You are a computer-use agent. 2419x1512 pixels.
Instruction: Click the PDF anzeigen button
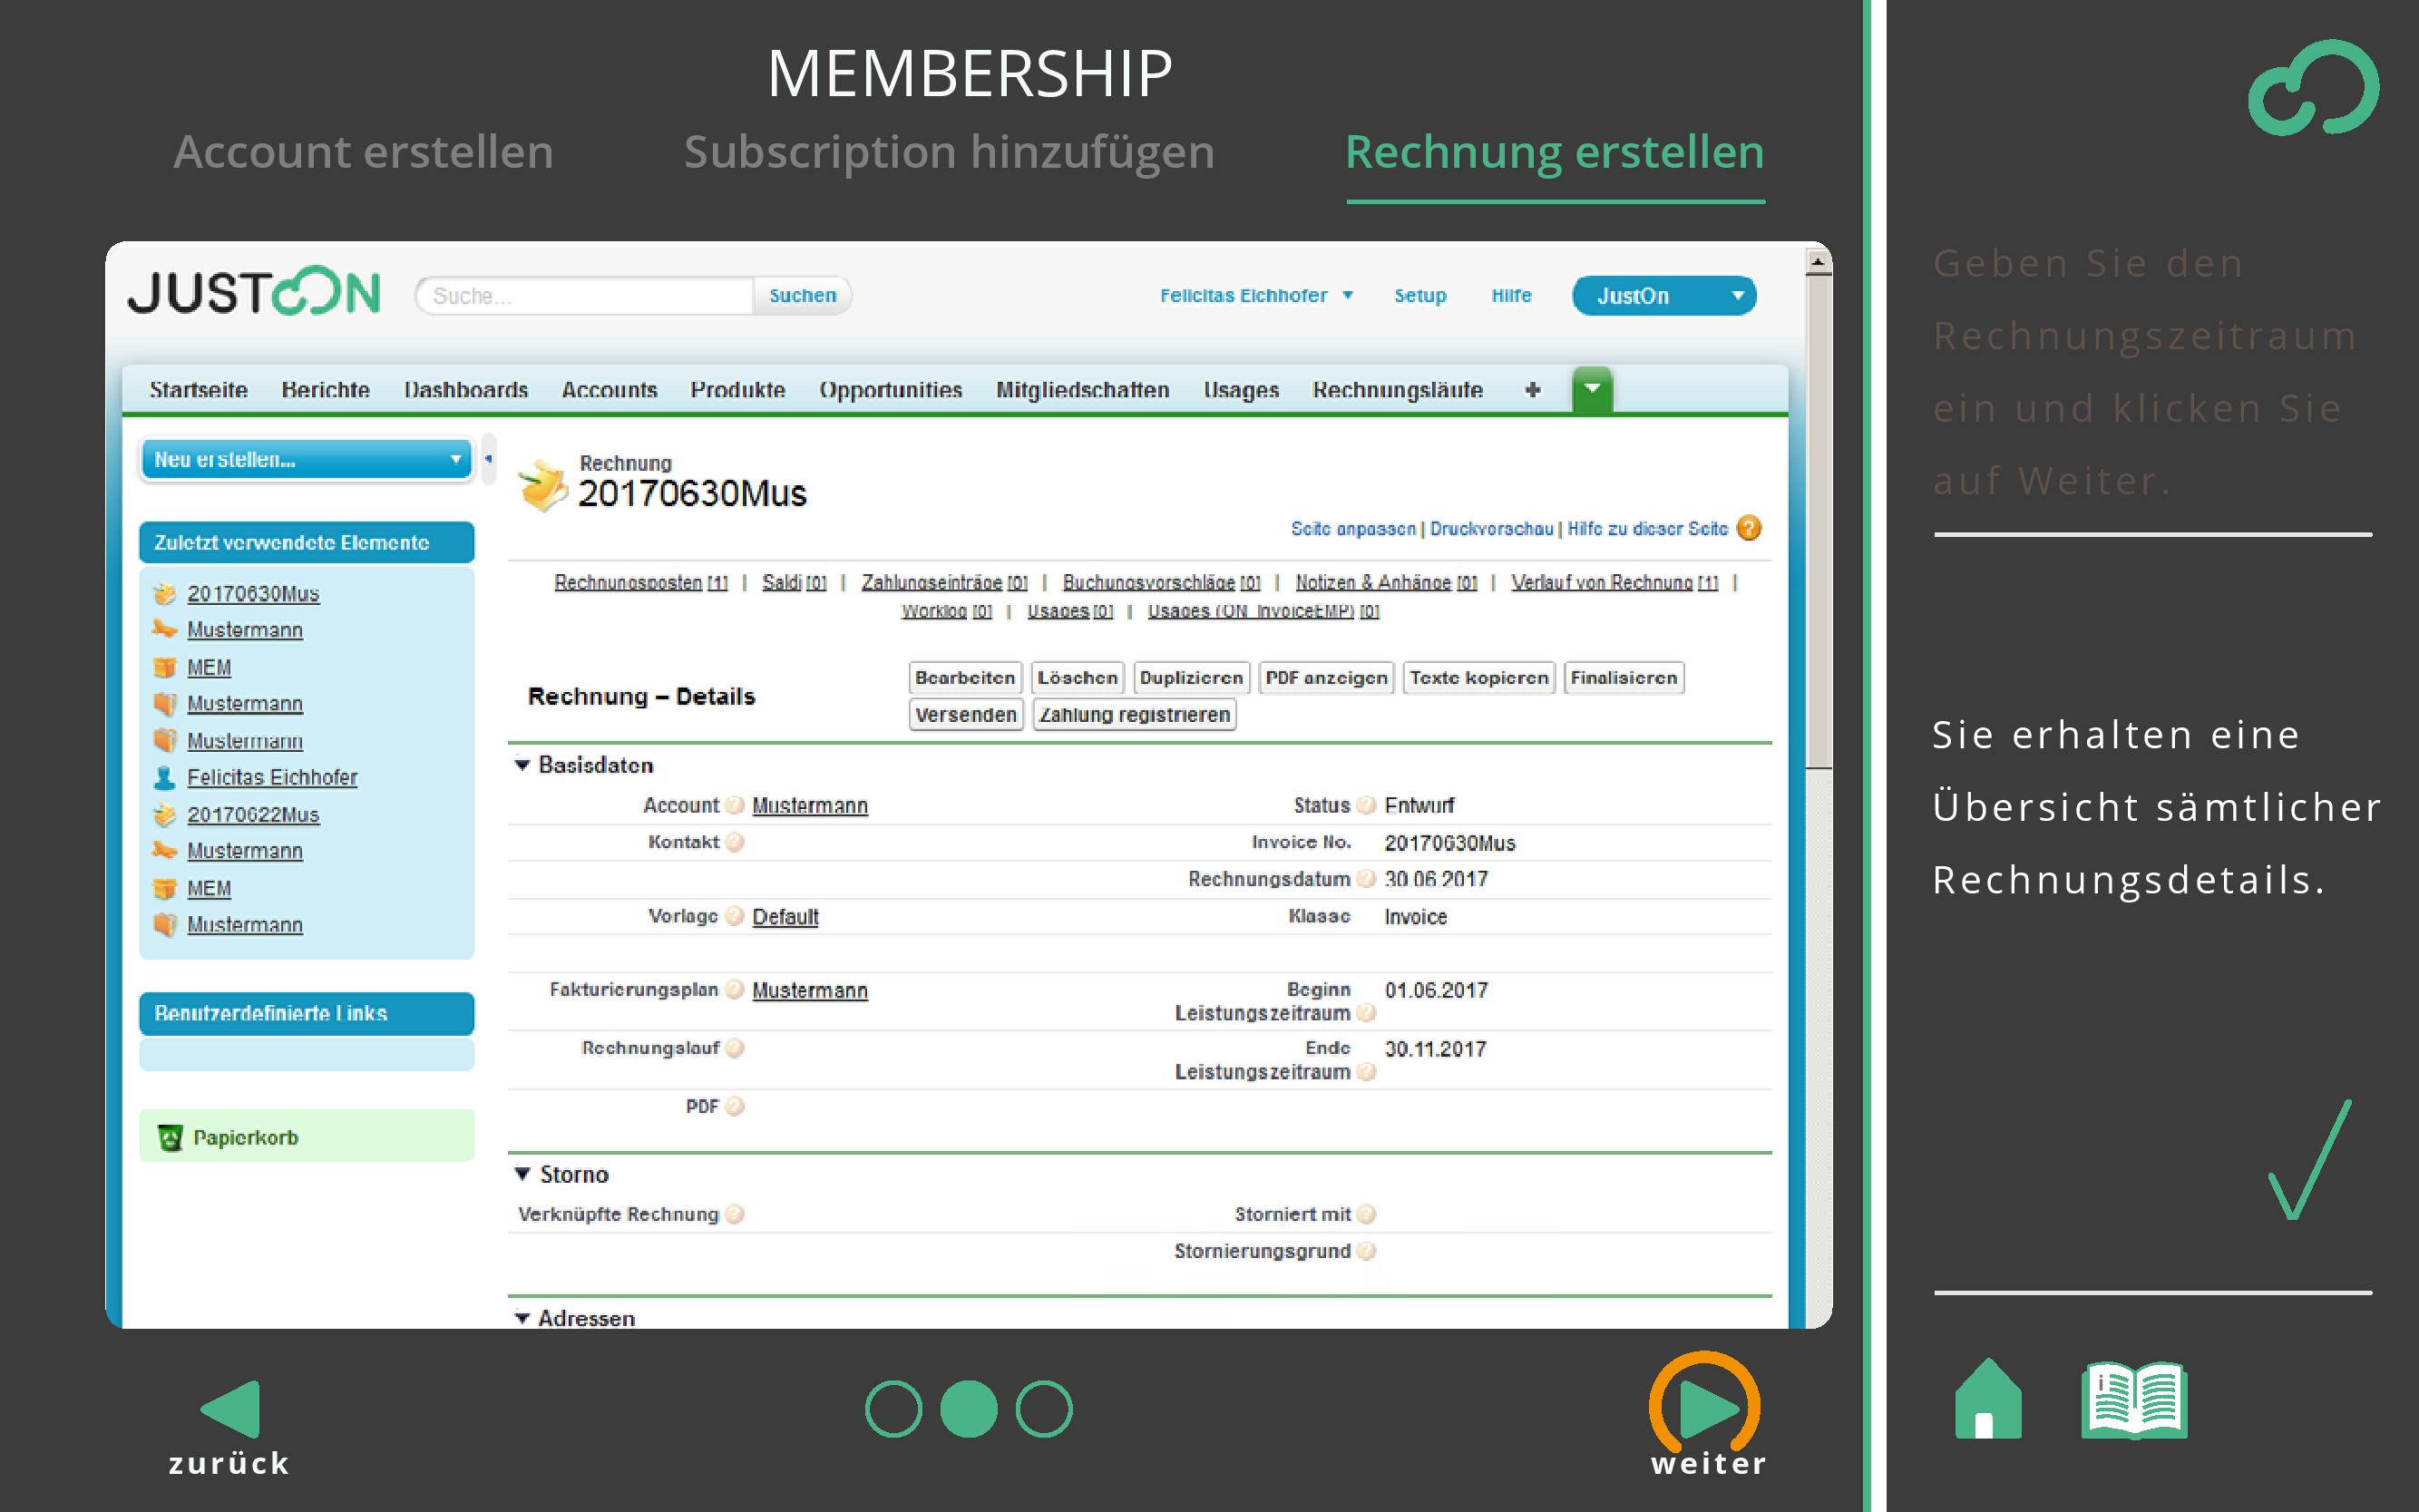[1325, 678]
